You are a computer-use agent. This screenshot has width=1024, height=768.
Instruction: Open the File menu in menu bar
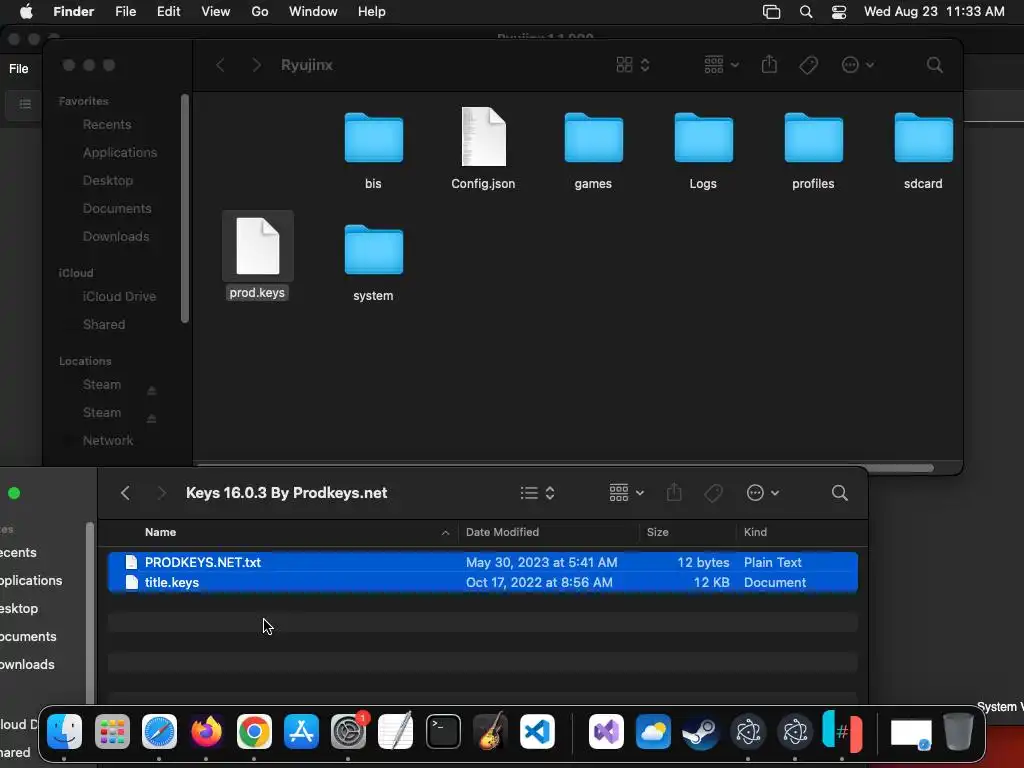coord(125,12)
